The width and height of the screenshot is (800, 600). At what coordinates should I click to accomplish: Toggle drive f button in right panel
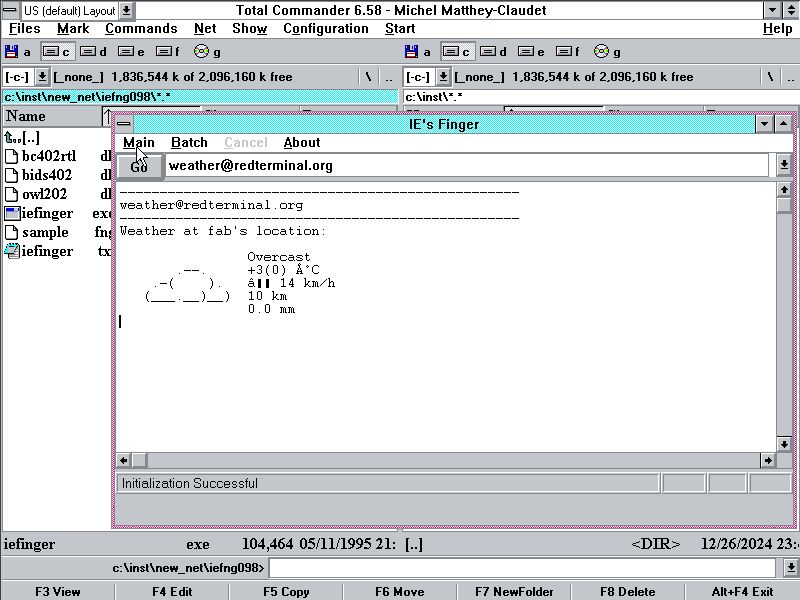coord(569,52)
